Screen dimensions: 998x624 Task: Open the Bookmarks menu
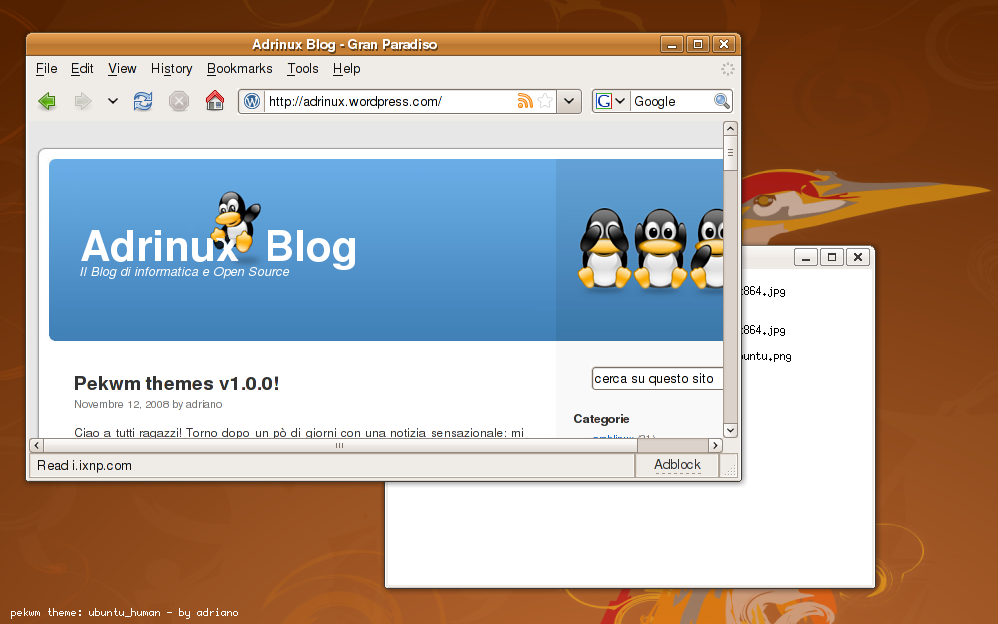239,68
